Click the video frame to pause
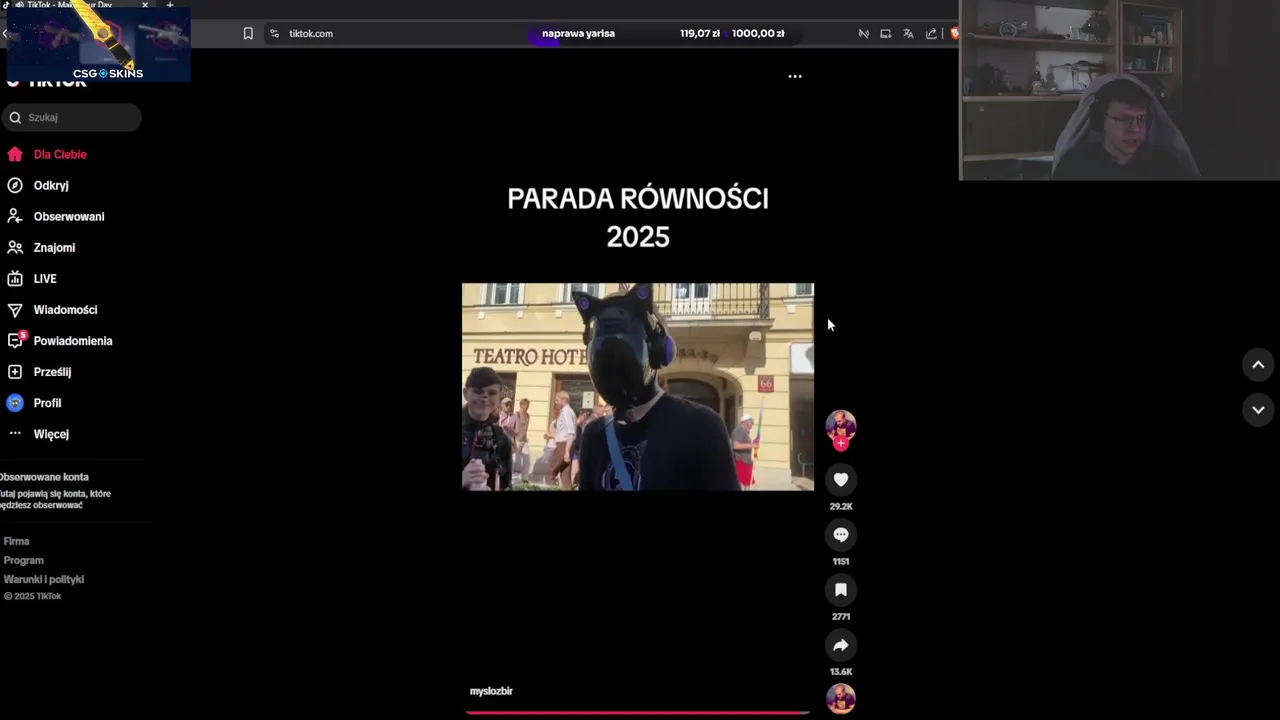 click(x=638, y=386)
